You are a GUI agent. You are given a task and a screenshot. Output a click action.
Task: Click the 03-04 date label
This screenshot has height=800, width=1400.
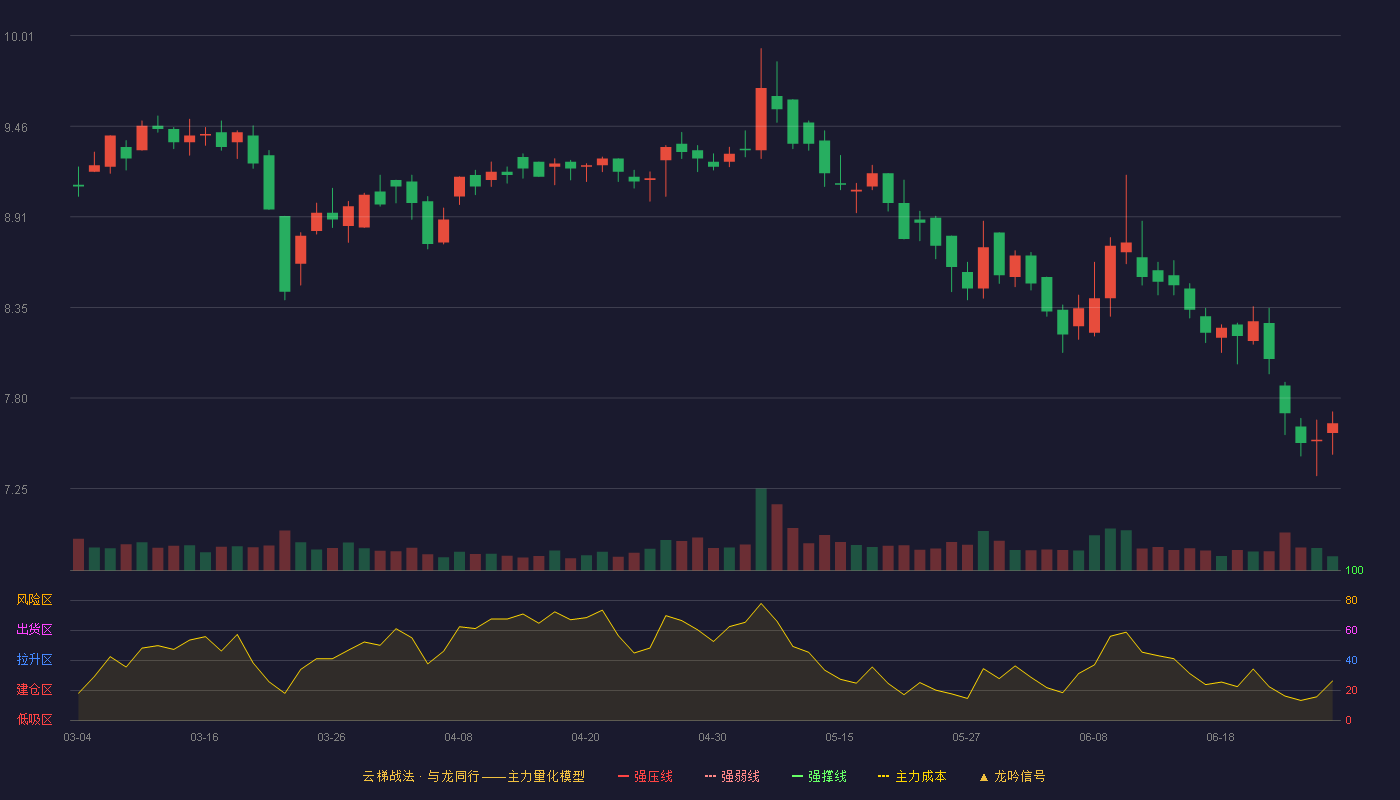coord(77,737)
